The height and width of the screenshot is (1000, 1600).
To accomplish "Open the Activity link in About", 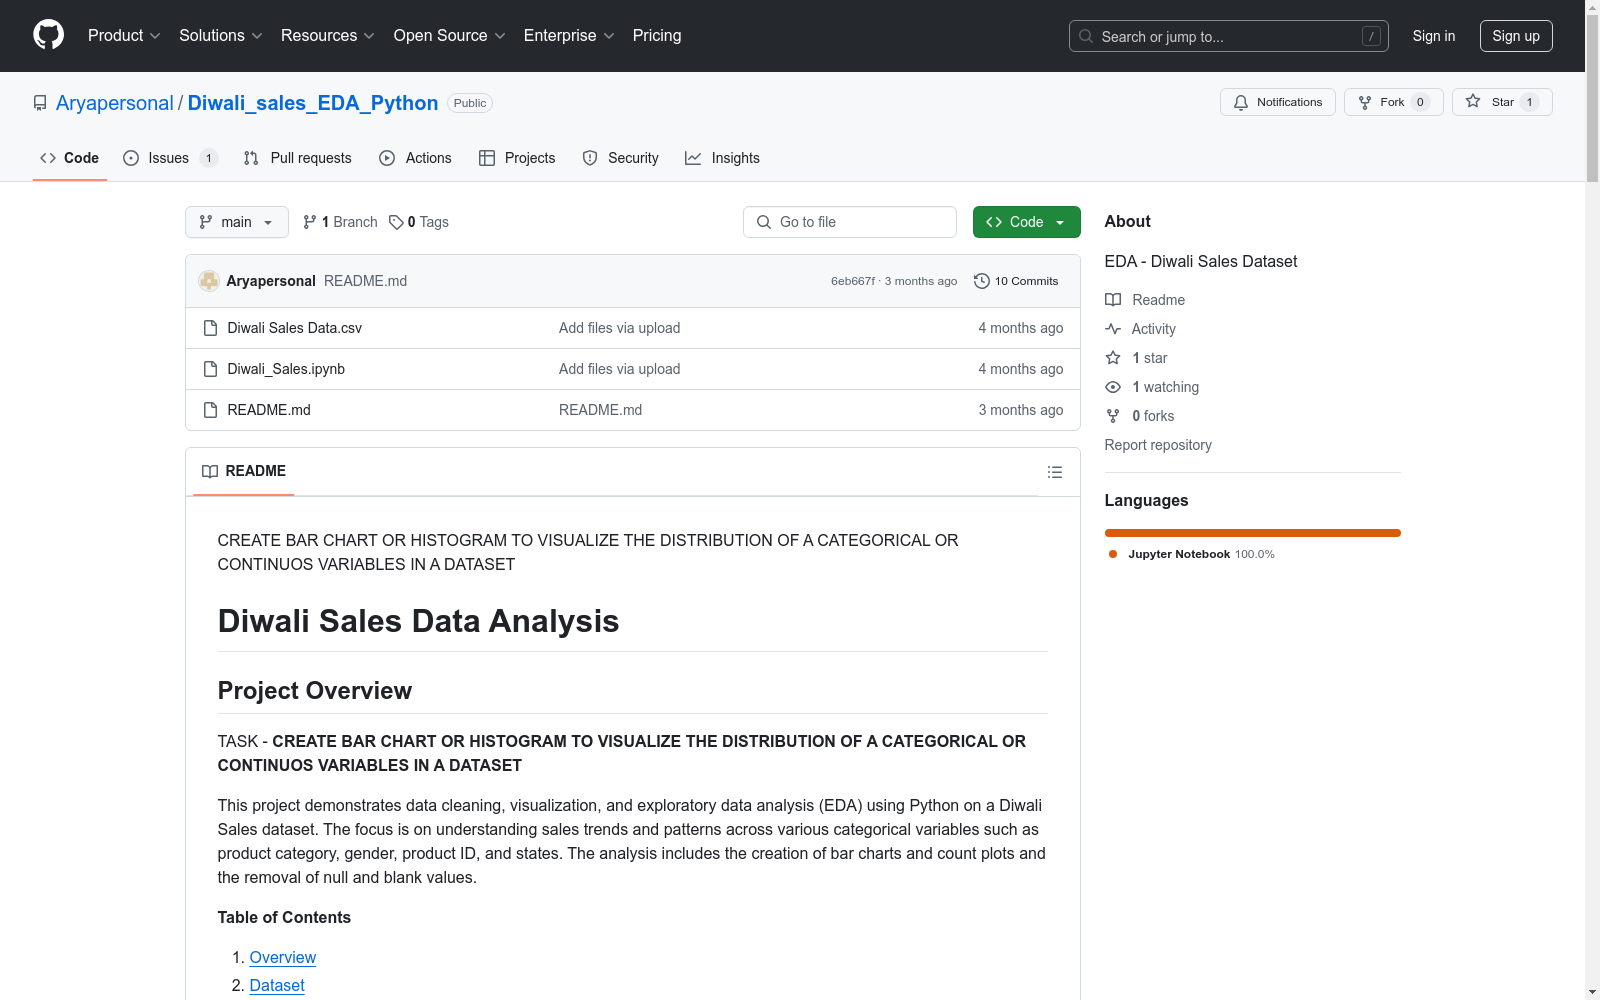I will [x=1140, y=329].
